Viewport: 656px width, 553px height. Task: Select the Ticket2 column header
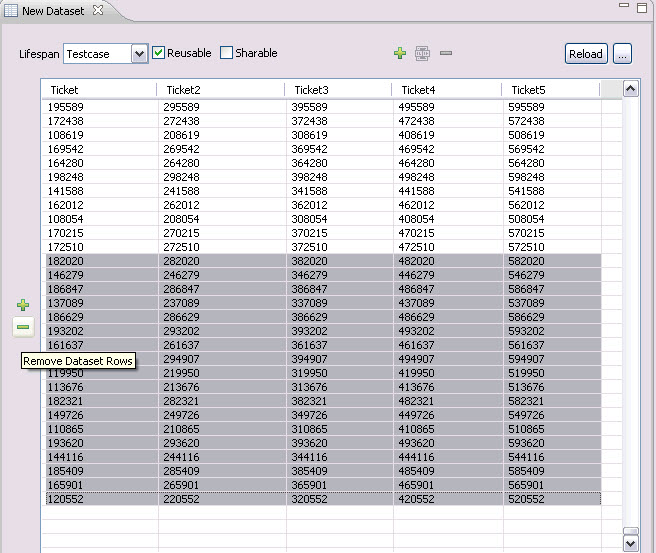tap(221, 90)
